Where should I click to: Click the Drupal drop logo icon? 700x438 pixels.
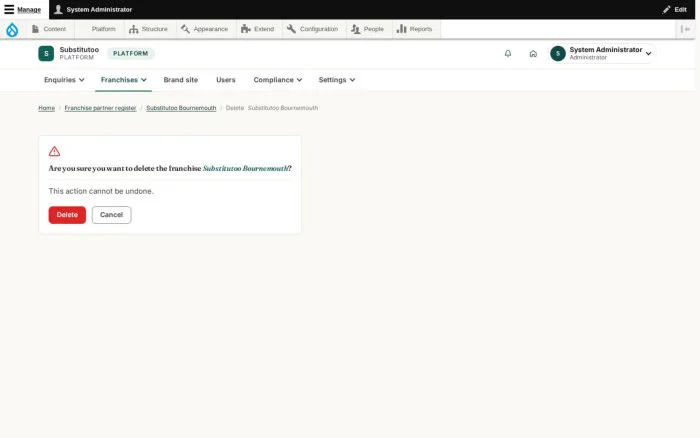click(12, 29)
